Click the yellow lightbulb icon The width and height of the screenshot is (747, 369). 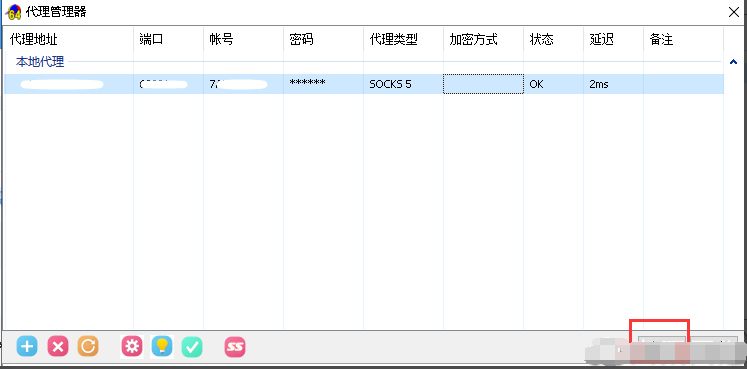click(162, 346)
